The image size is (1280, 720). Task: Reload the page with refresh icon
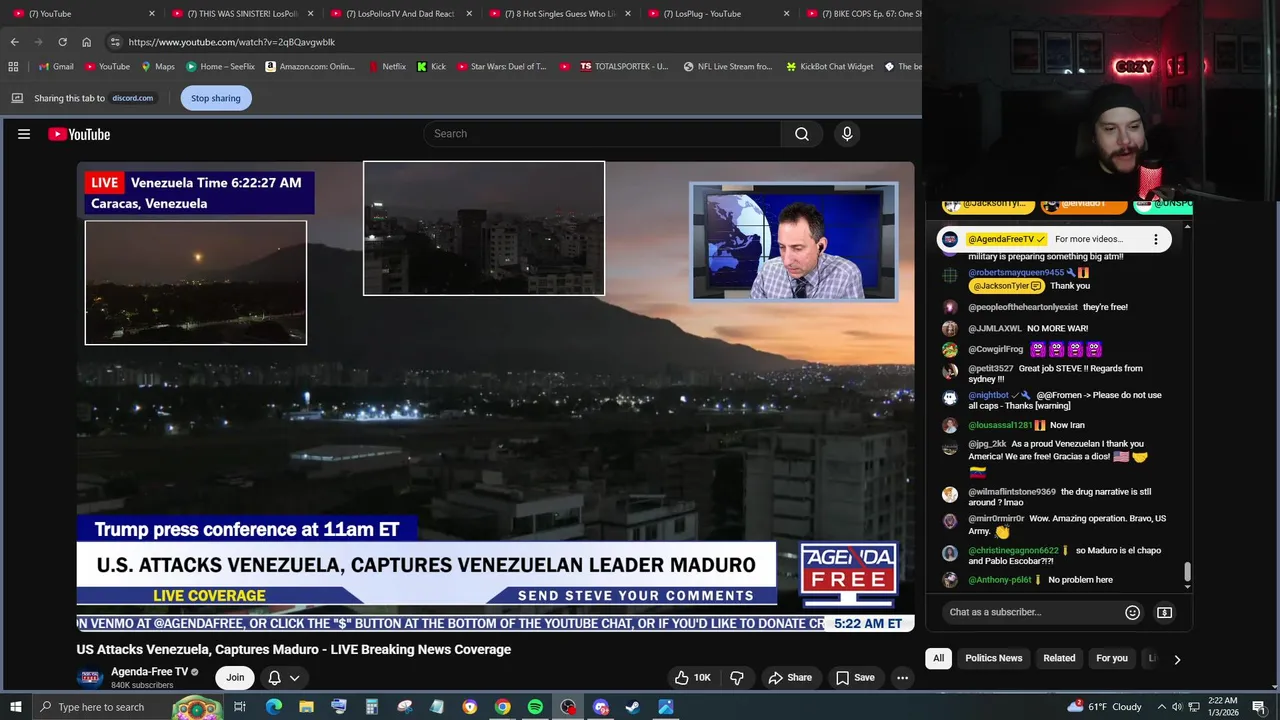[62, 42]
